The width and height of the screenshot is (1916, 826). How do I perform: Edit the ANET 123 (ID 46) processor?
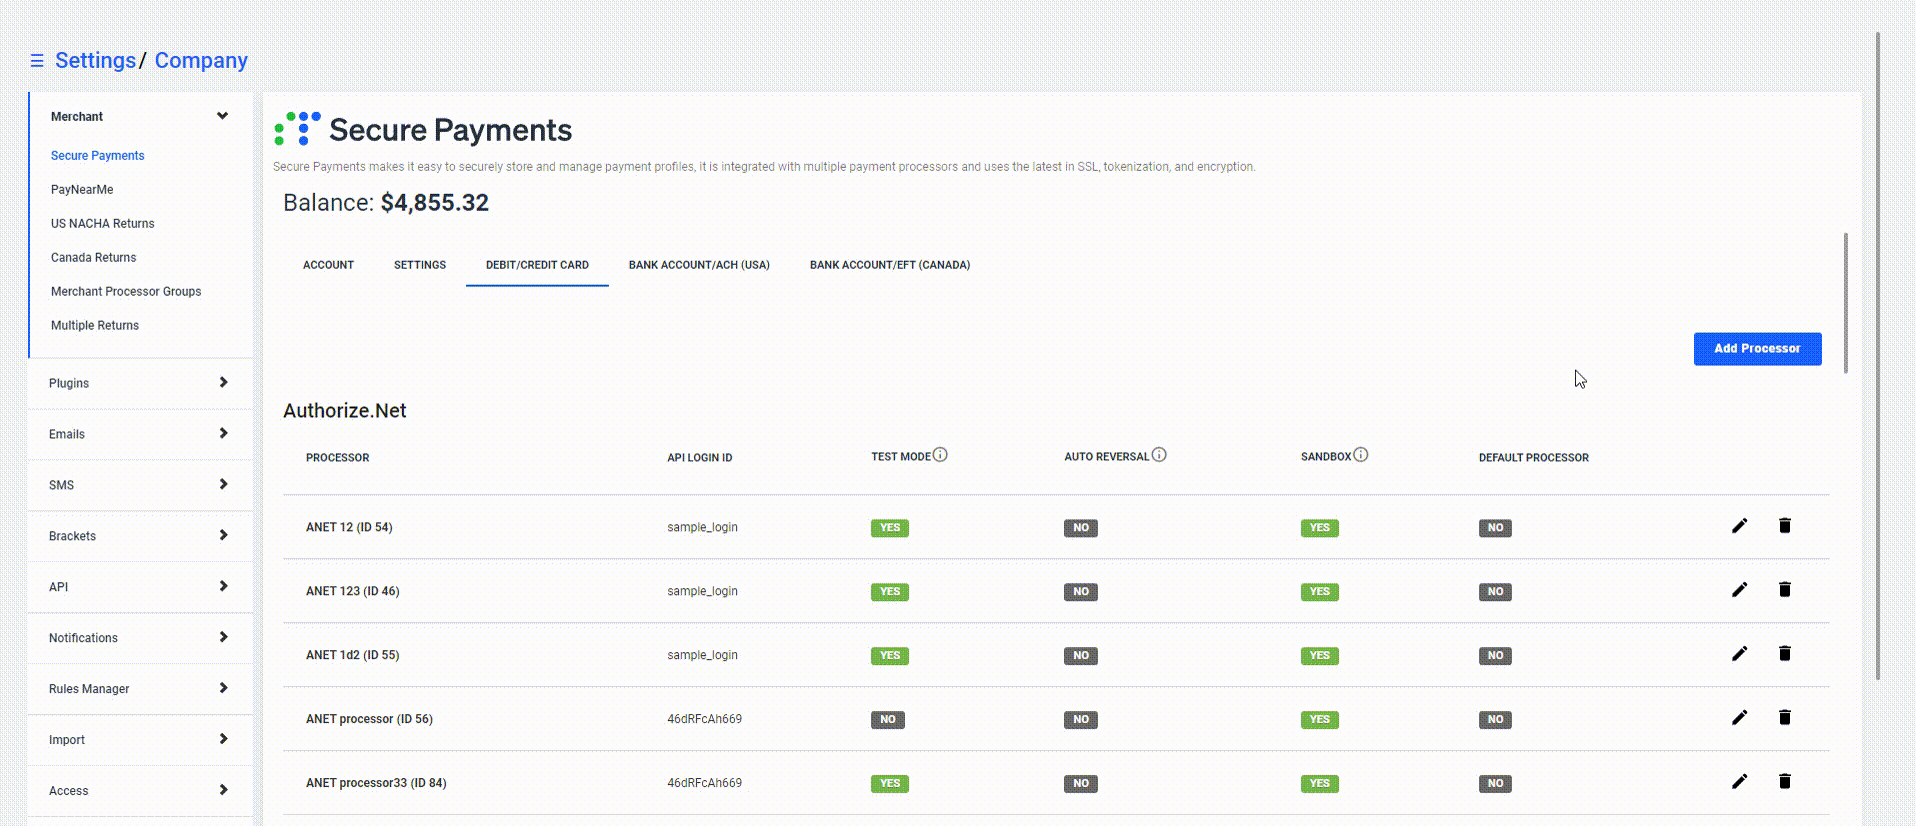click(x=1740, y=590)
